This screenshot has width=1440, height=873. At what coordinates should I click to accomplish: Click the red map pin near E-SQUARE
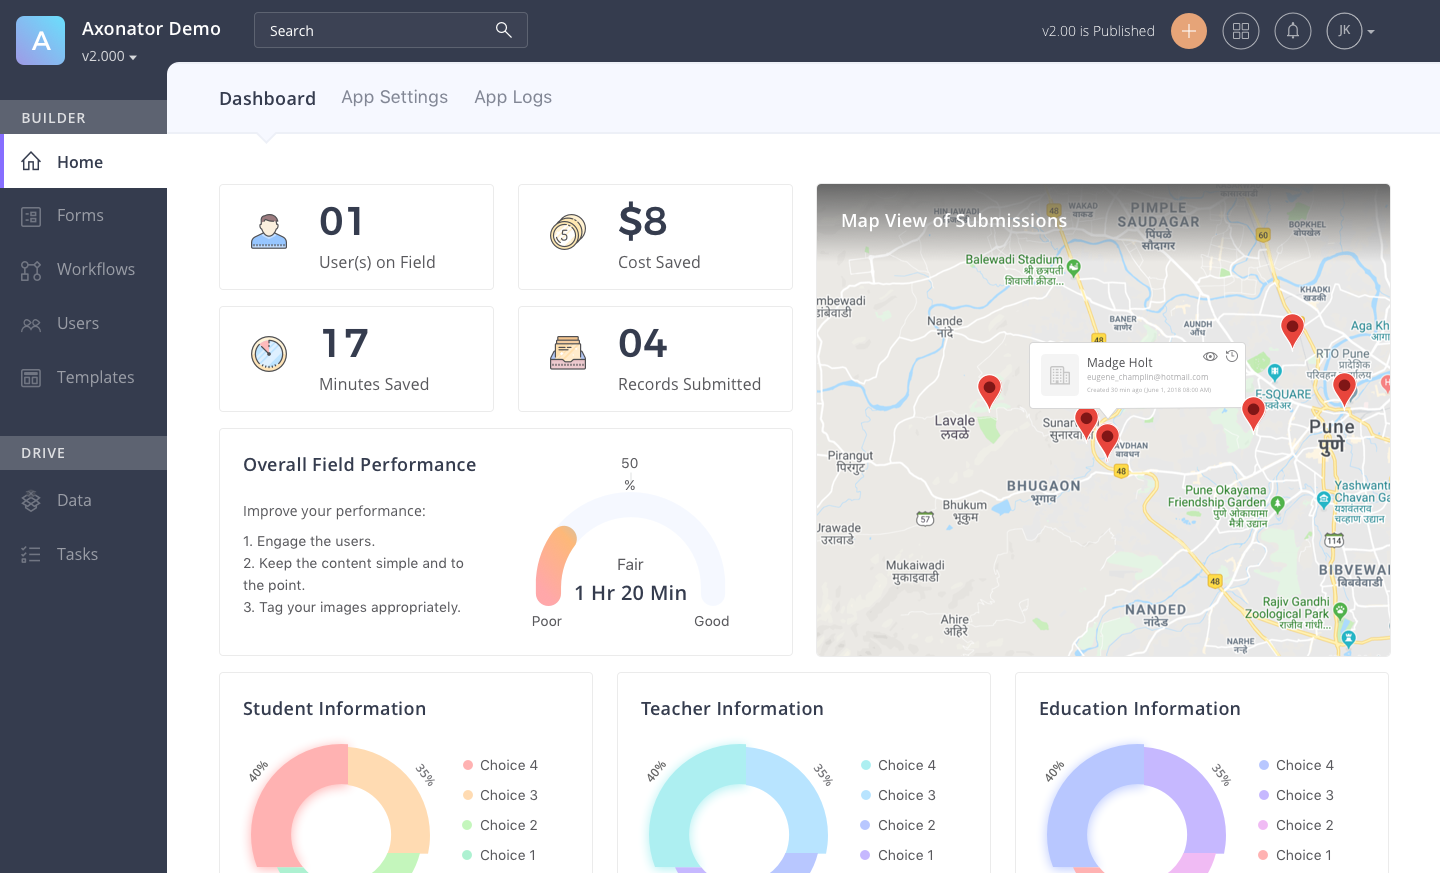pos(1253,412)
